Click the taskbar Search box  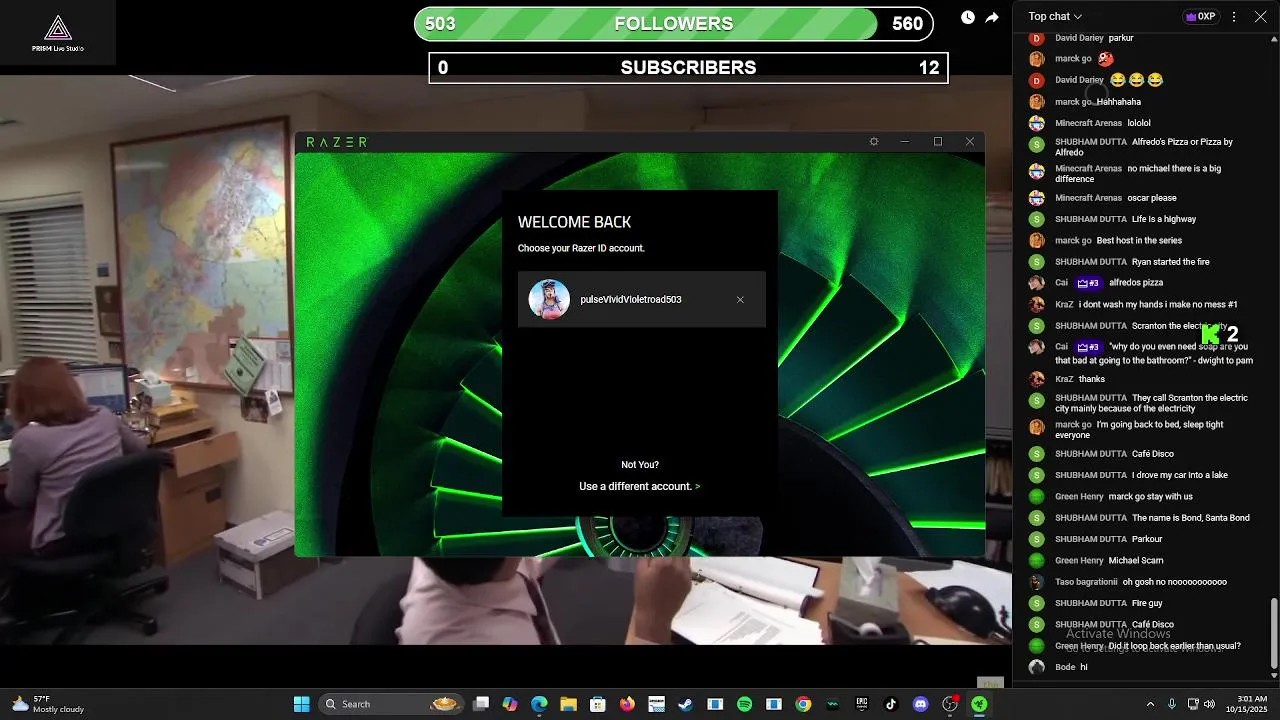389,704
